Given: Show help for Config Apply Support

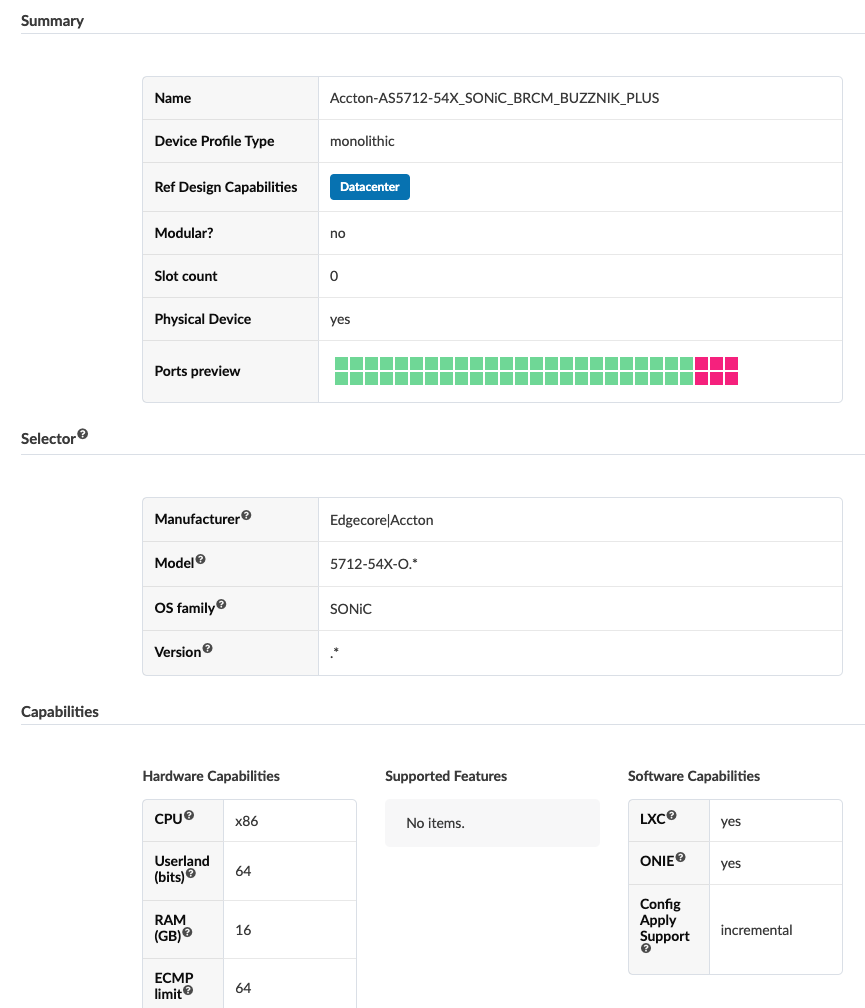Looking at the screenshot, I should click(646, 949).
